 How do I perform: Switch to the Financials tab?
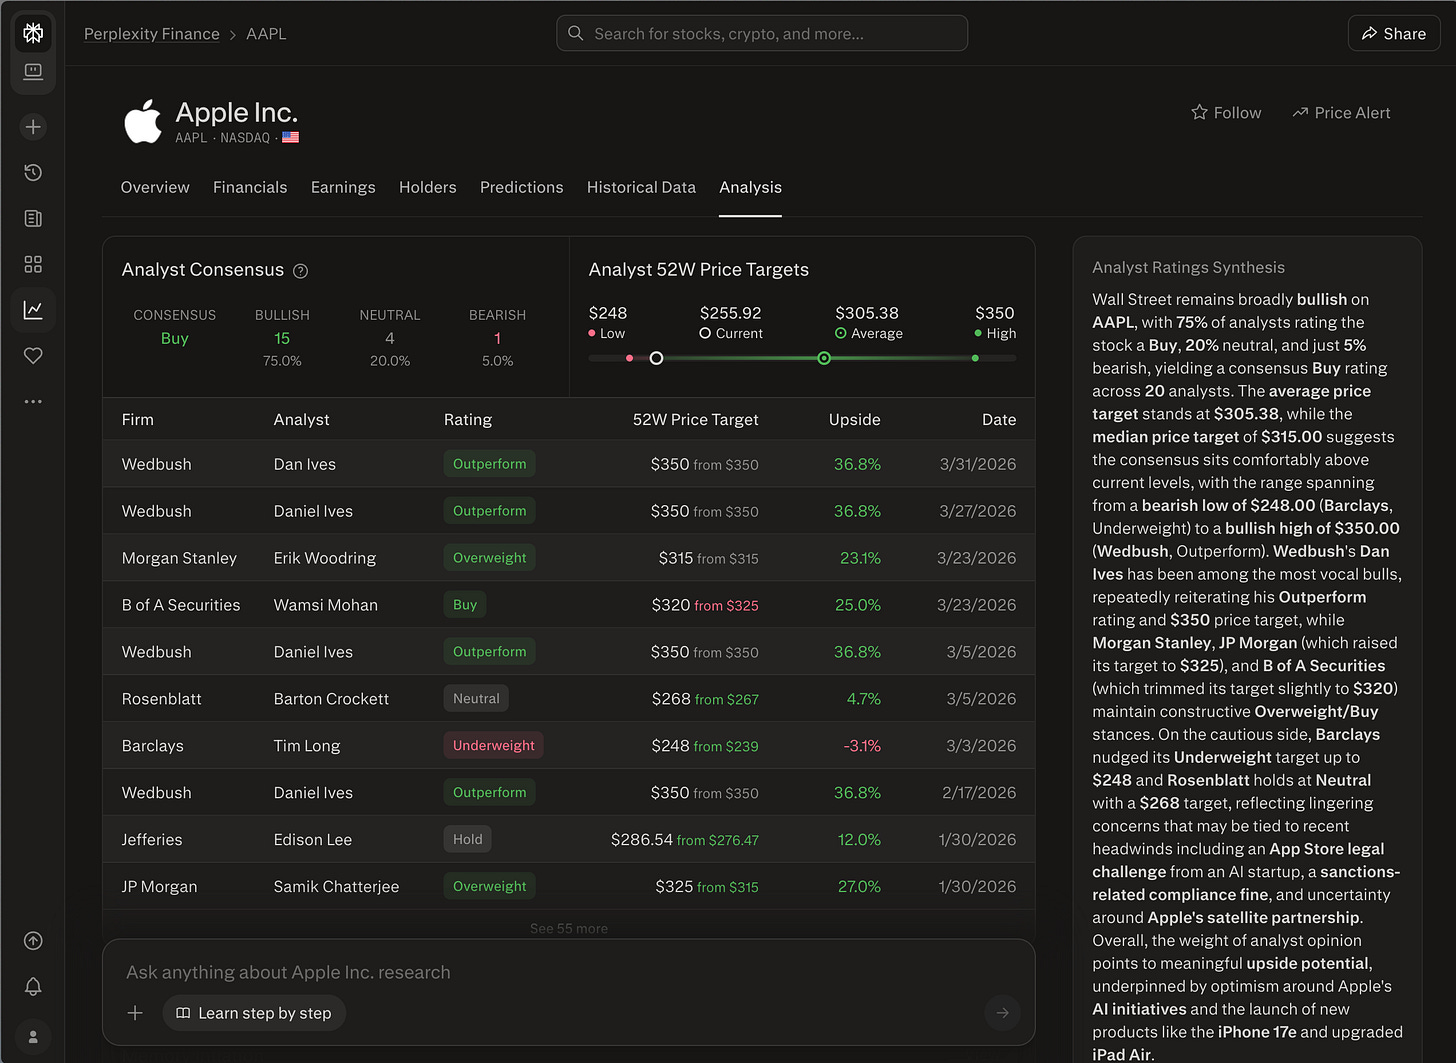point(250,187)
